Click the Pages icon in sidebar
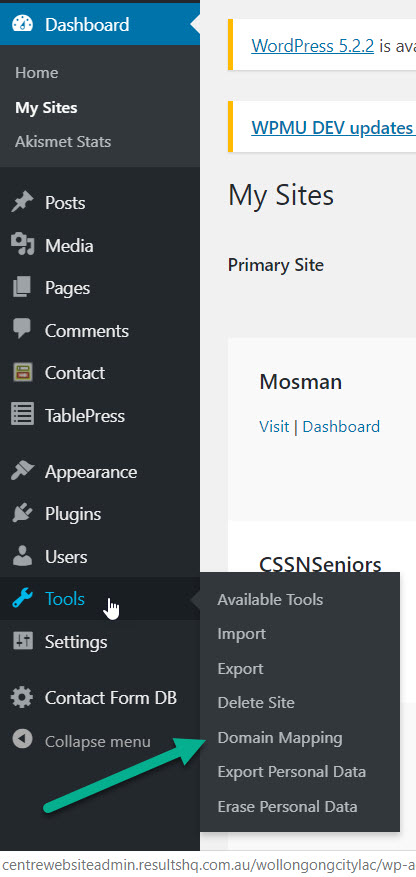 [22, 287]
